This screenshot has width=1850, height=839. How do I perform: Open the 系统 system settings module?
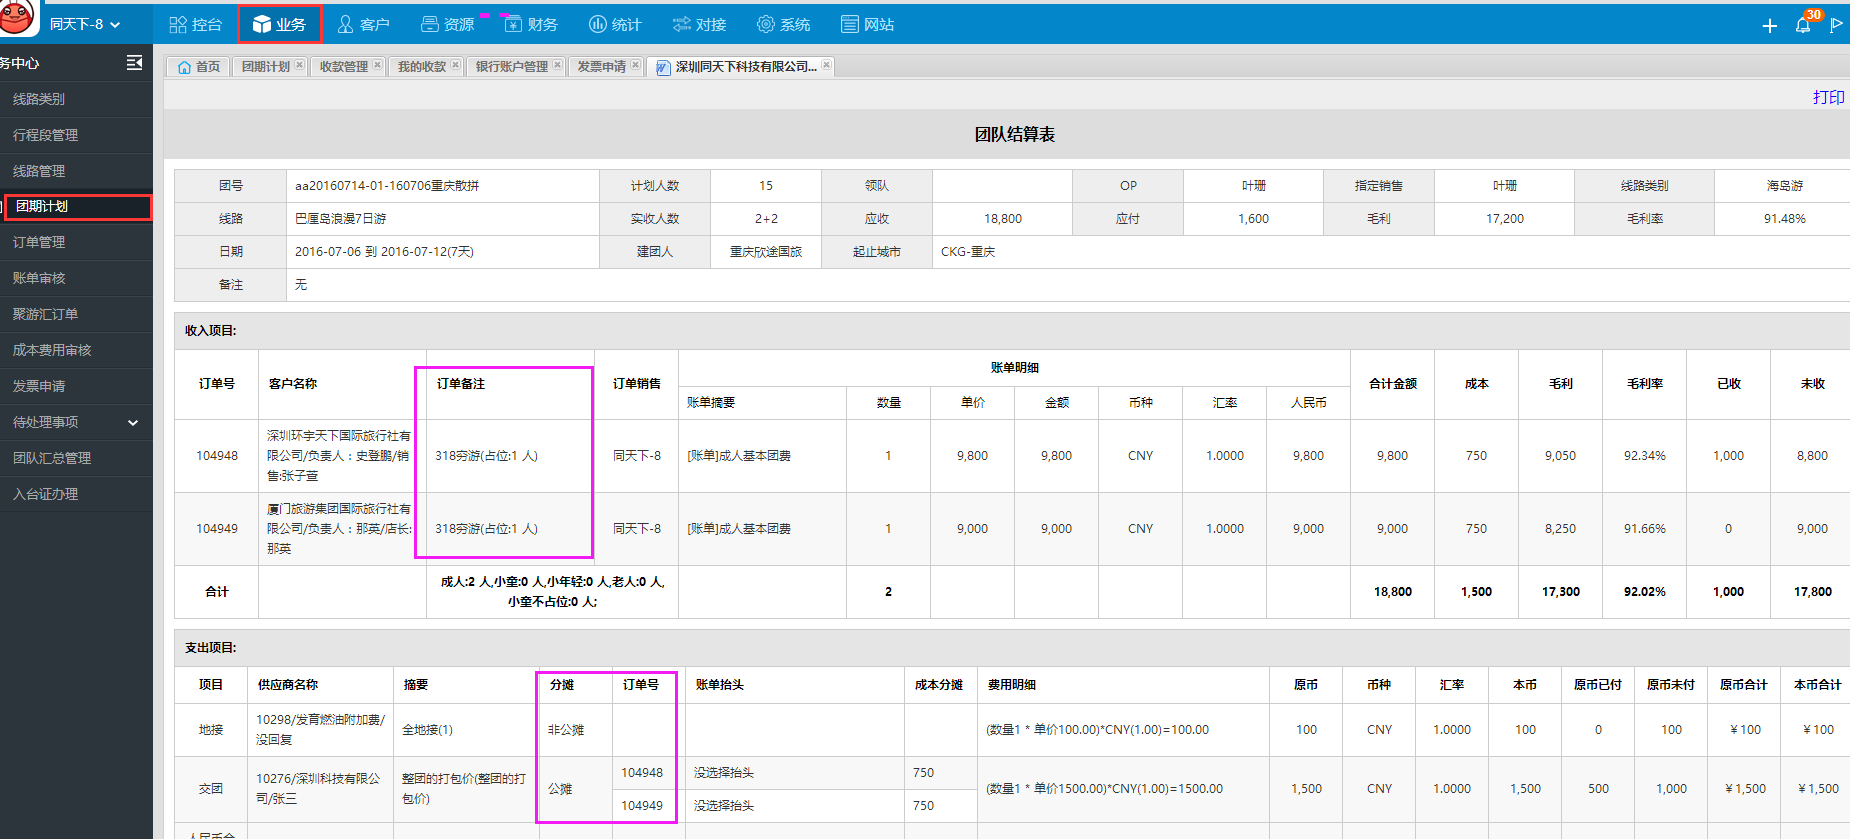click(783, 24)
